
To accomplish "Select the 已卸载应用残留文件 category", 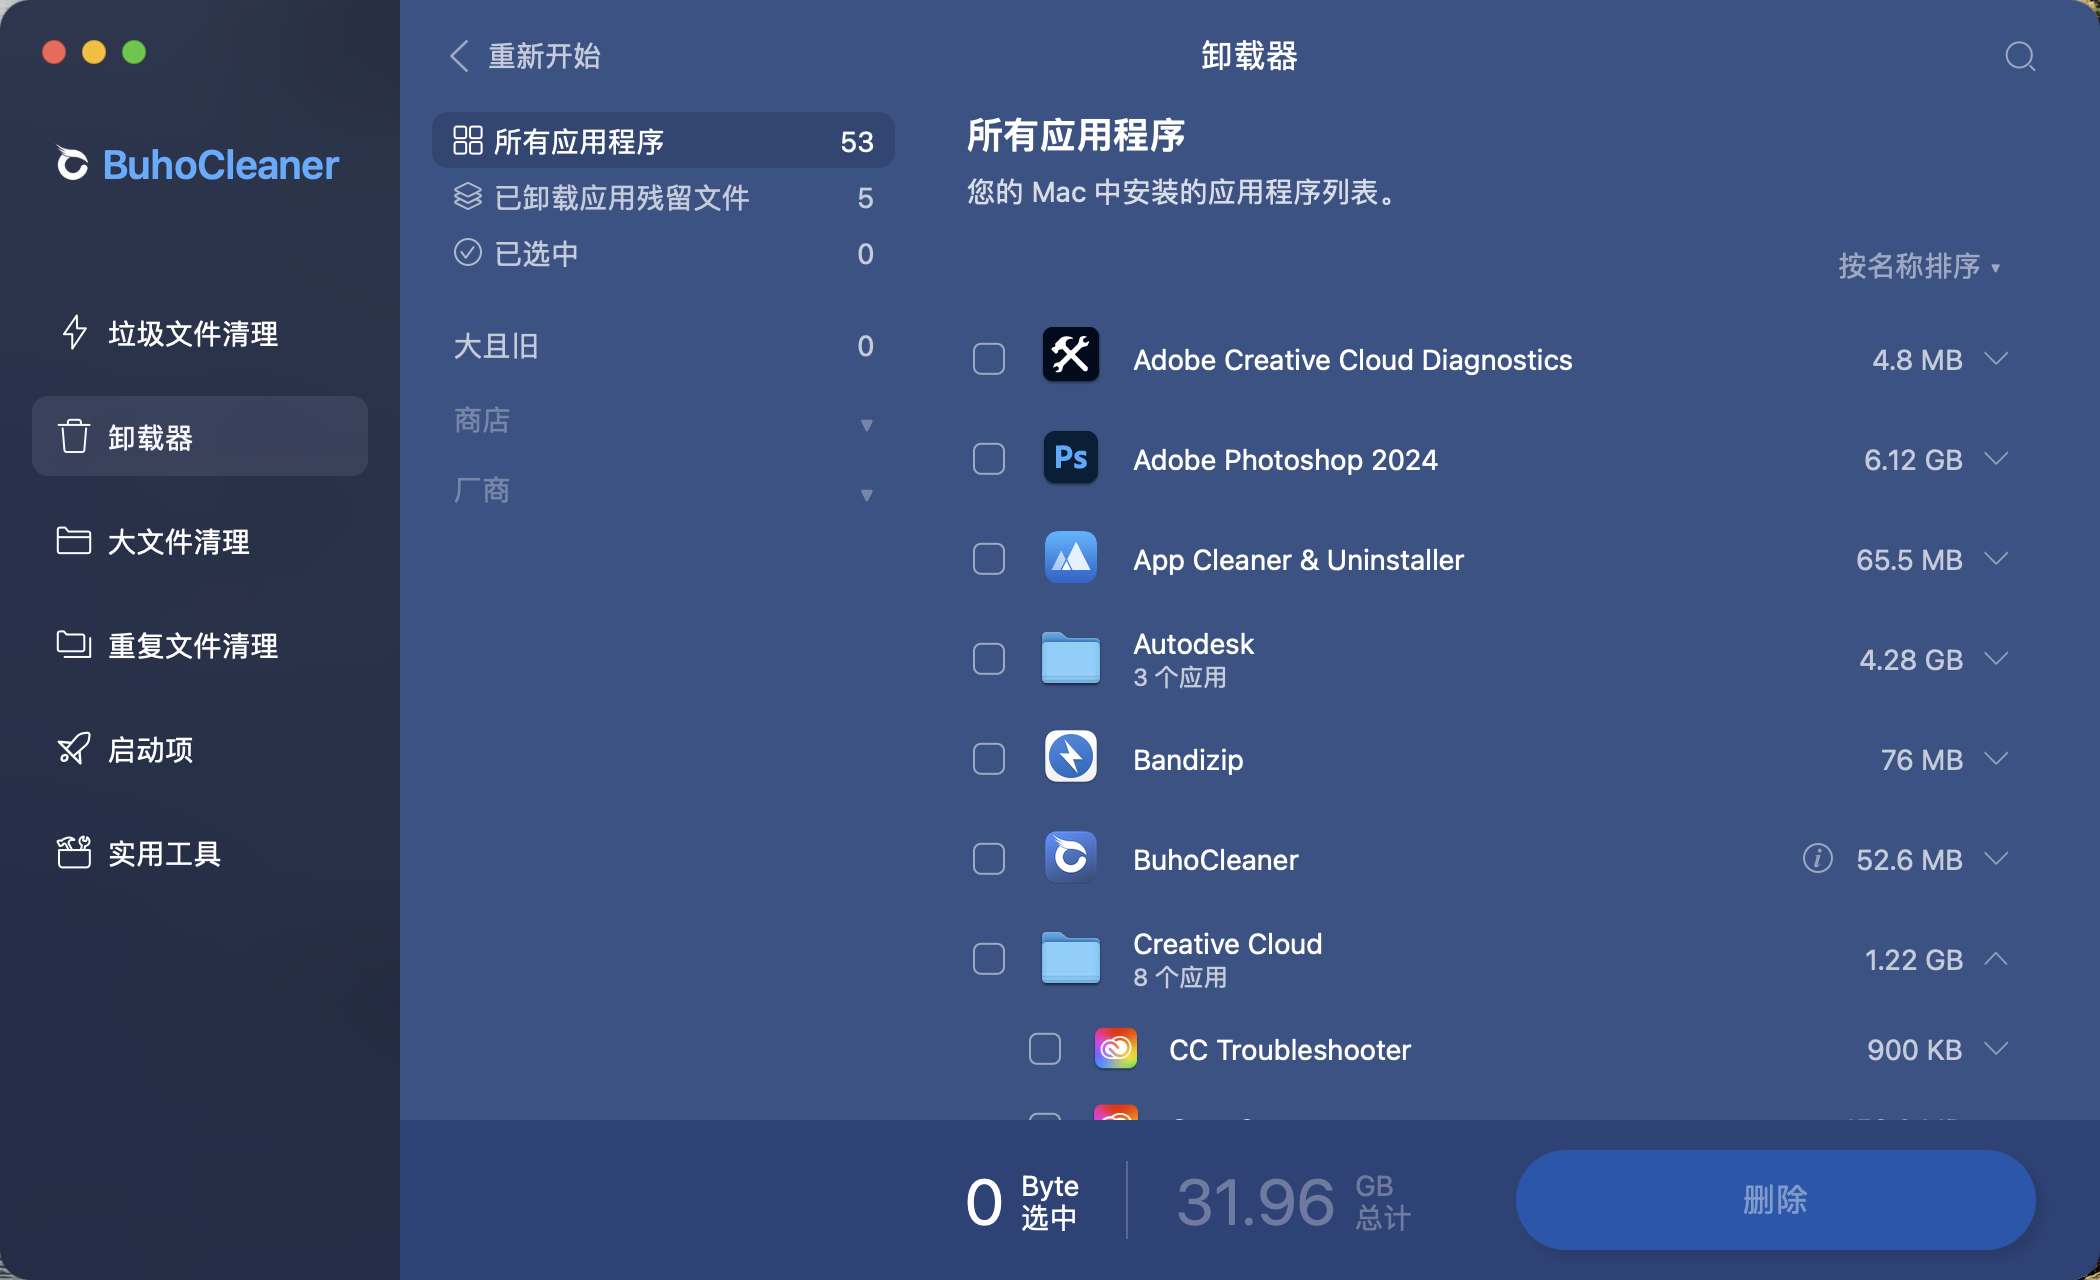I will (x=663, y=197).
